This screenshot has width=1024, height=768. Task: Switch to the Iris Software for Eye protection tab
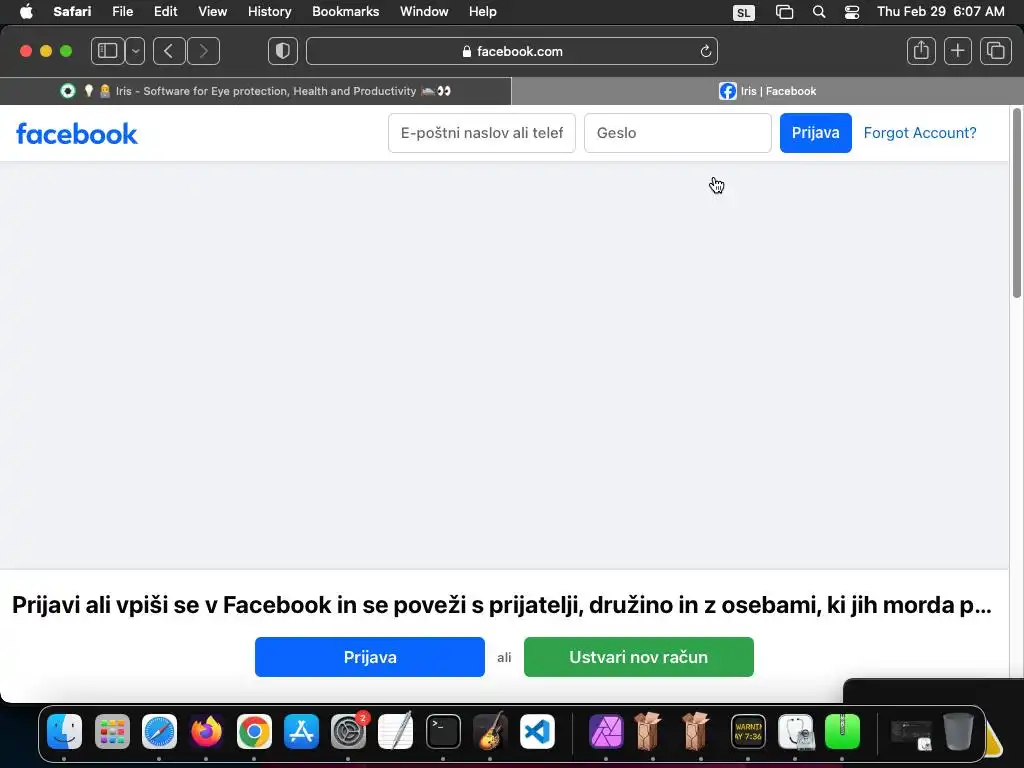(255, 91)
